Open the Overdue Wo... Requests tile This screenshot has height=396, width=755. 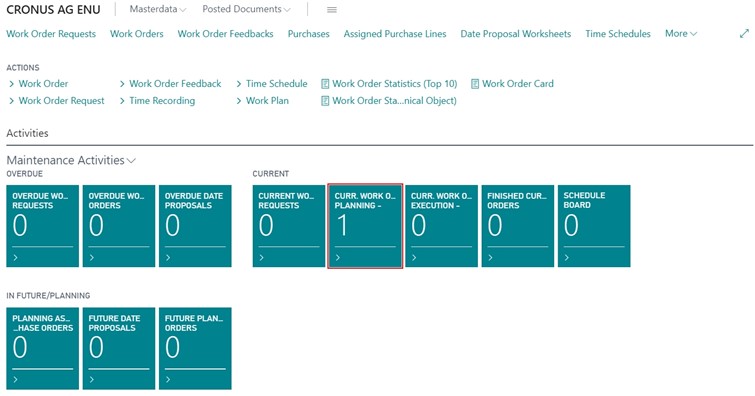point(42,226)
